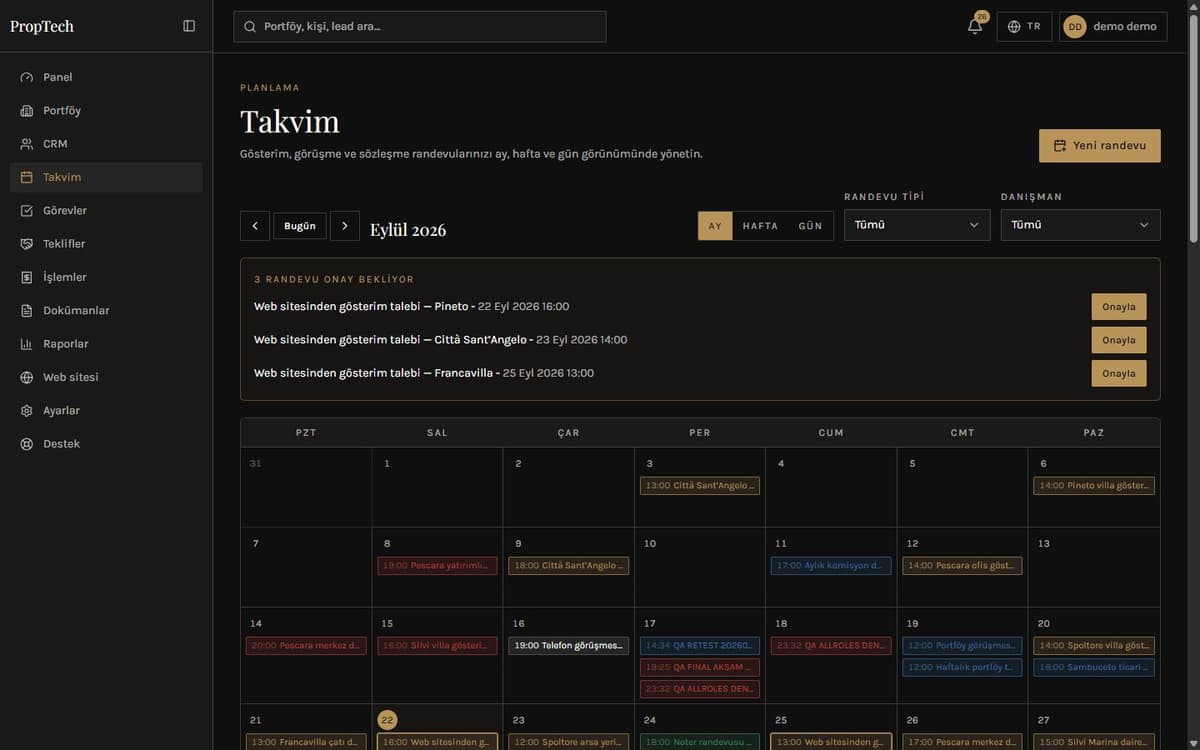This screenshot has width=1200, height=750.
Task: Focus the Portföy, kişi, lead search field
Action: pyautogui.click(x=420, y=26)
